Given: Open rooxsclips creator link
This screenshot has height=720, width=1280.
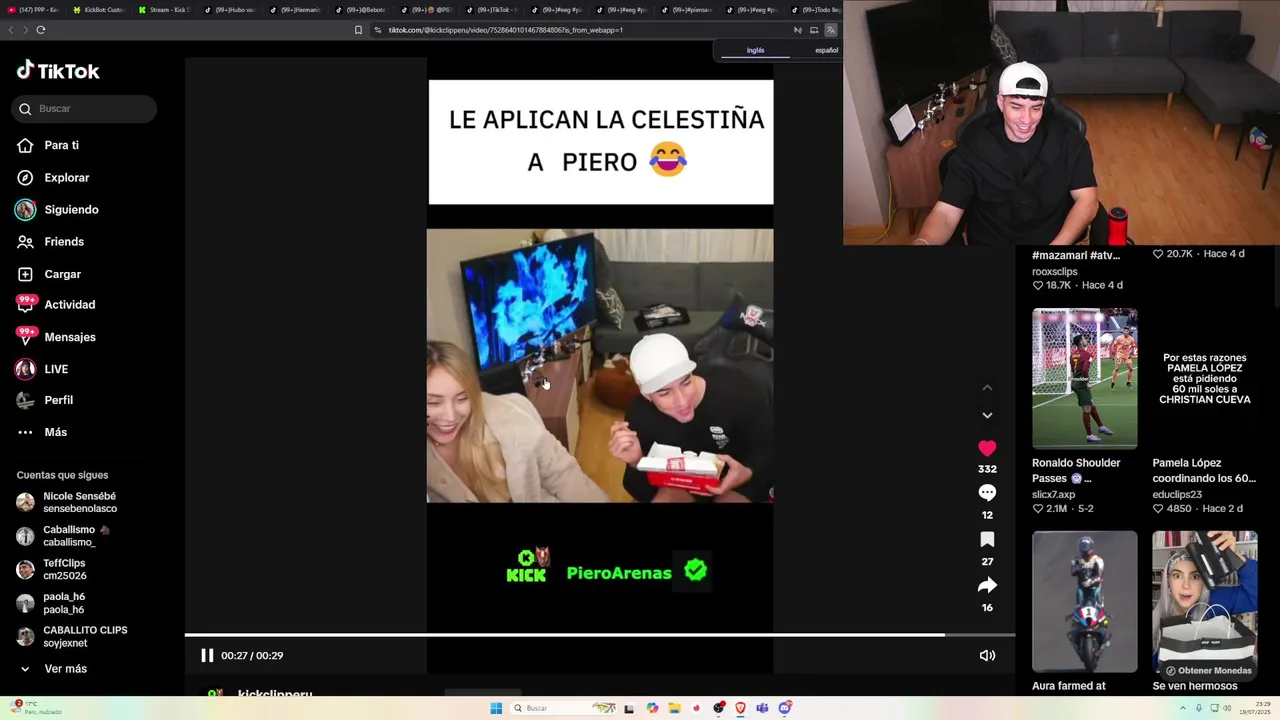Looking at the screenshot, I should pyautogui.click(x=1055, y=271).
